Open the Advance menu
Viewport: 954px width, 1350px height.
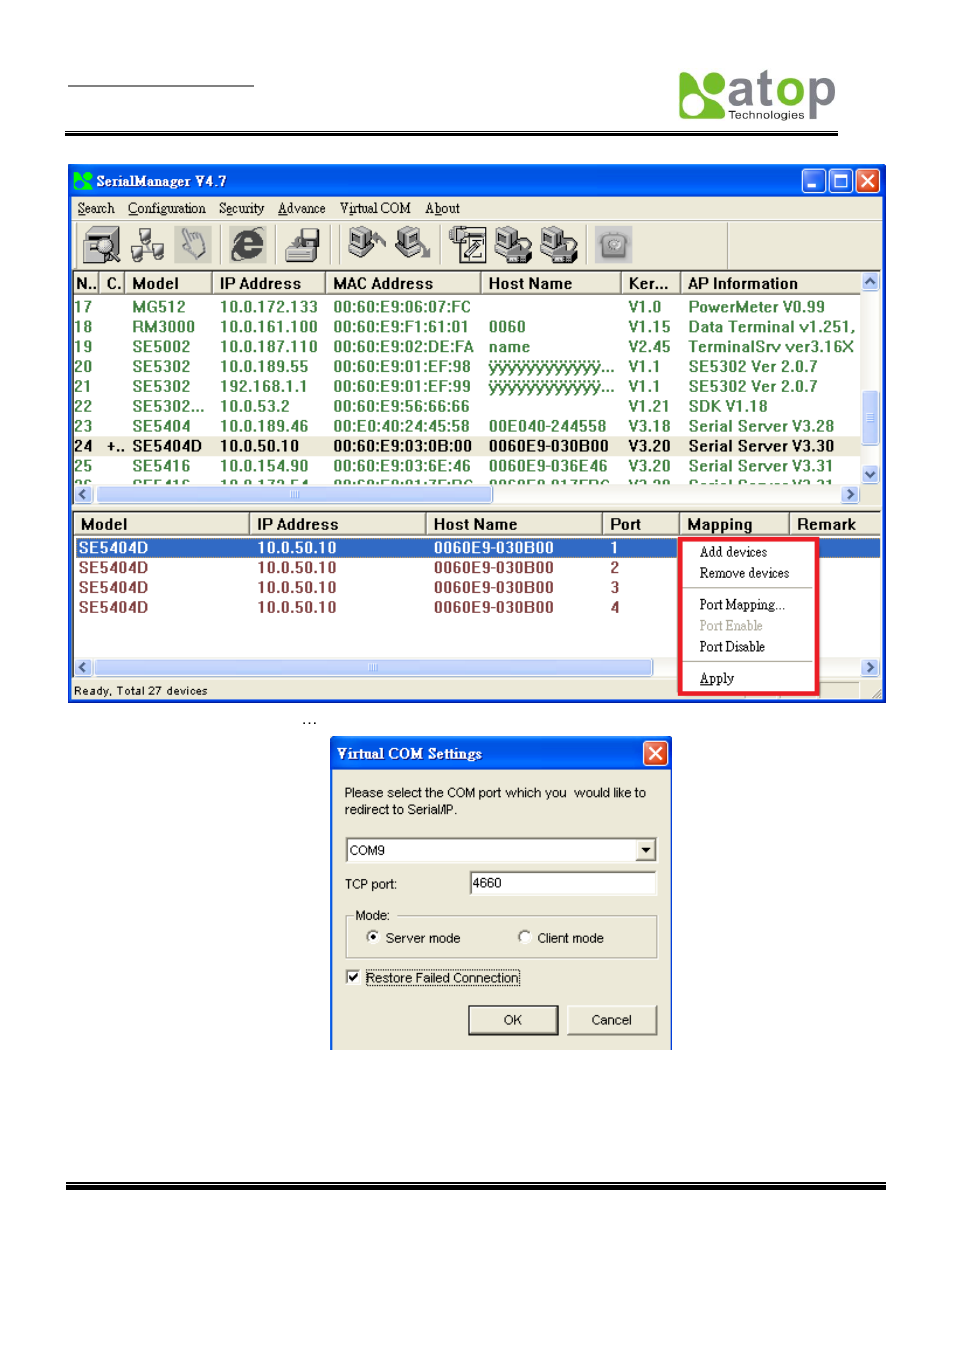click(302, 208)
